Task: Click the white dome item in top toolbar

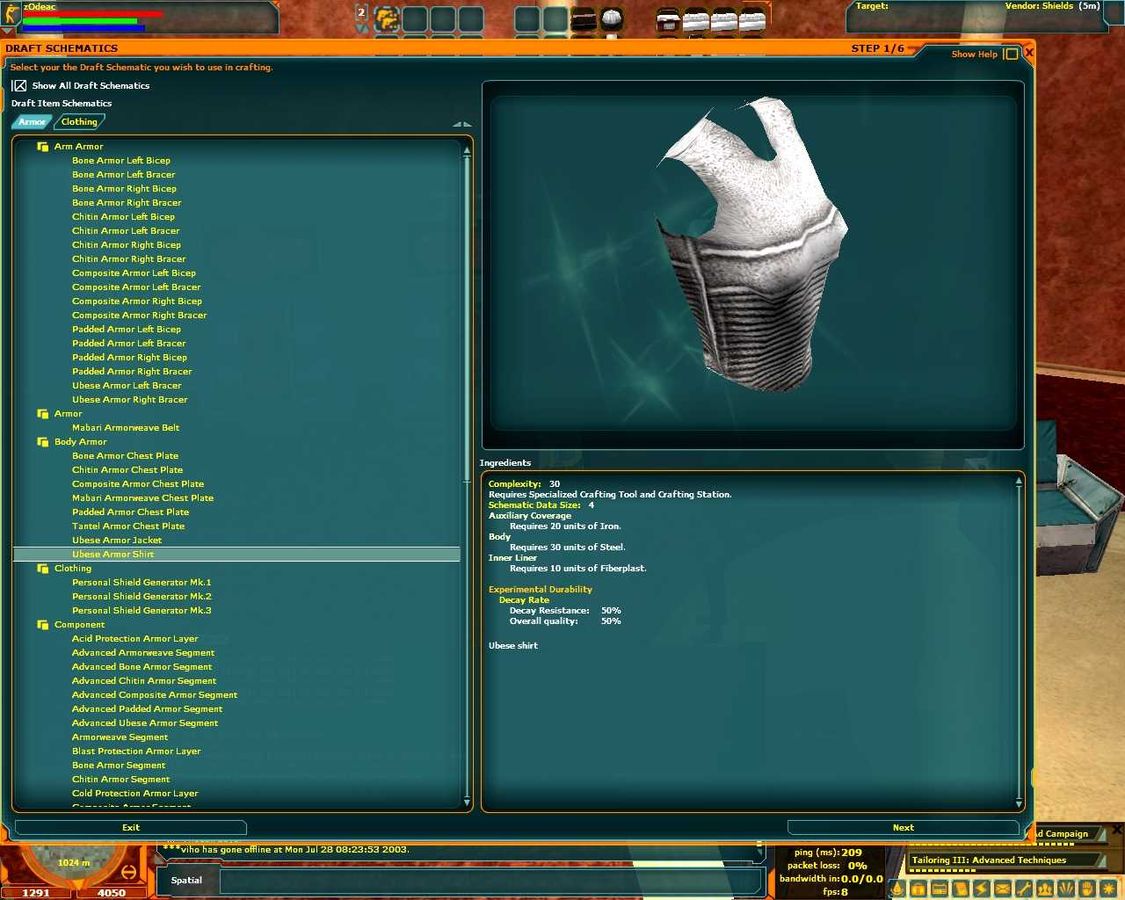Action: click(611, 19)
